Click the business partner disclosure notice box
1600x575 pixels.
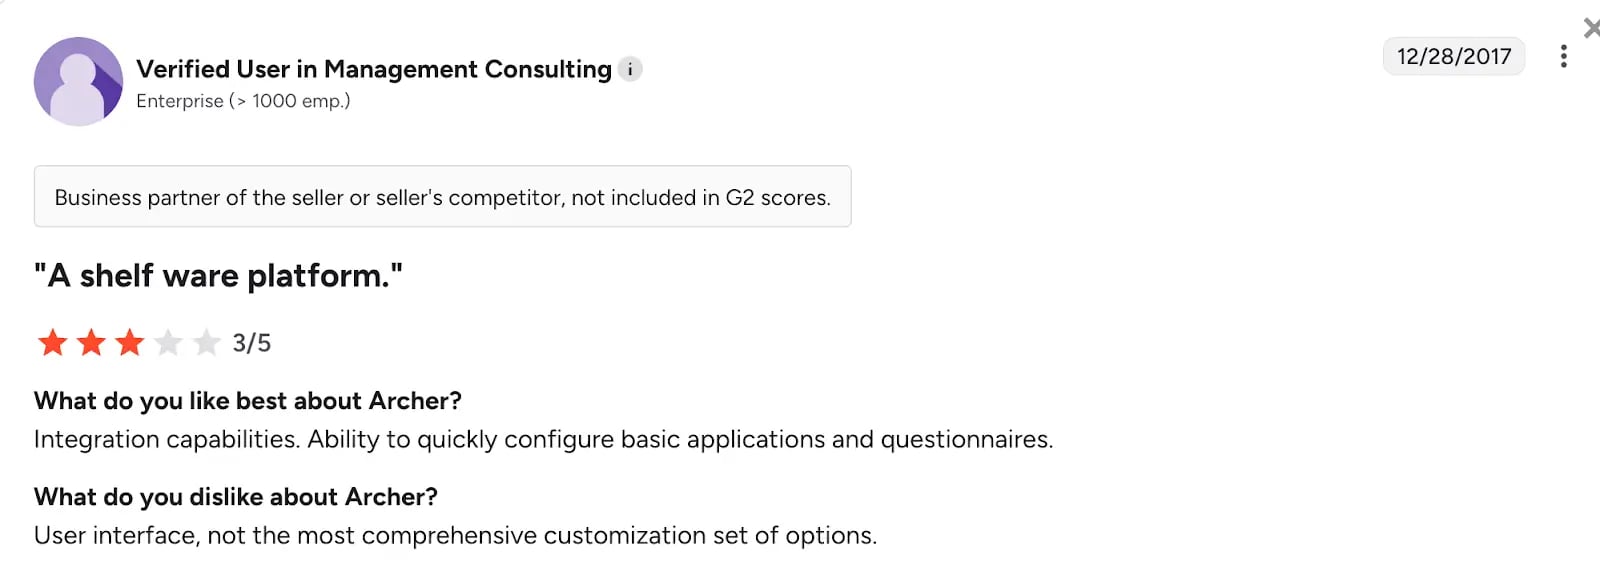pyautogui.click(x=442, y=197)
